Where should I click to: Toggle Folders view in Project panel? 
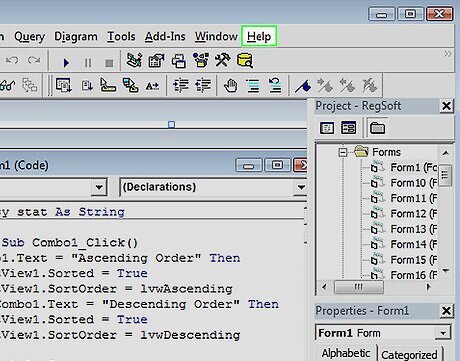coord(377,128)
